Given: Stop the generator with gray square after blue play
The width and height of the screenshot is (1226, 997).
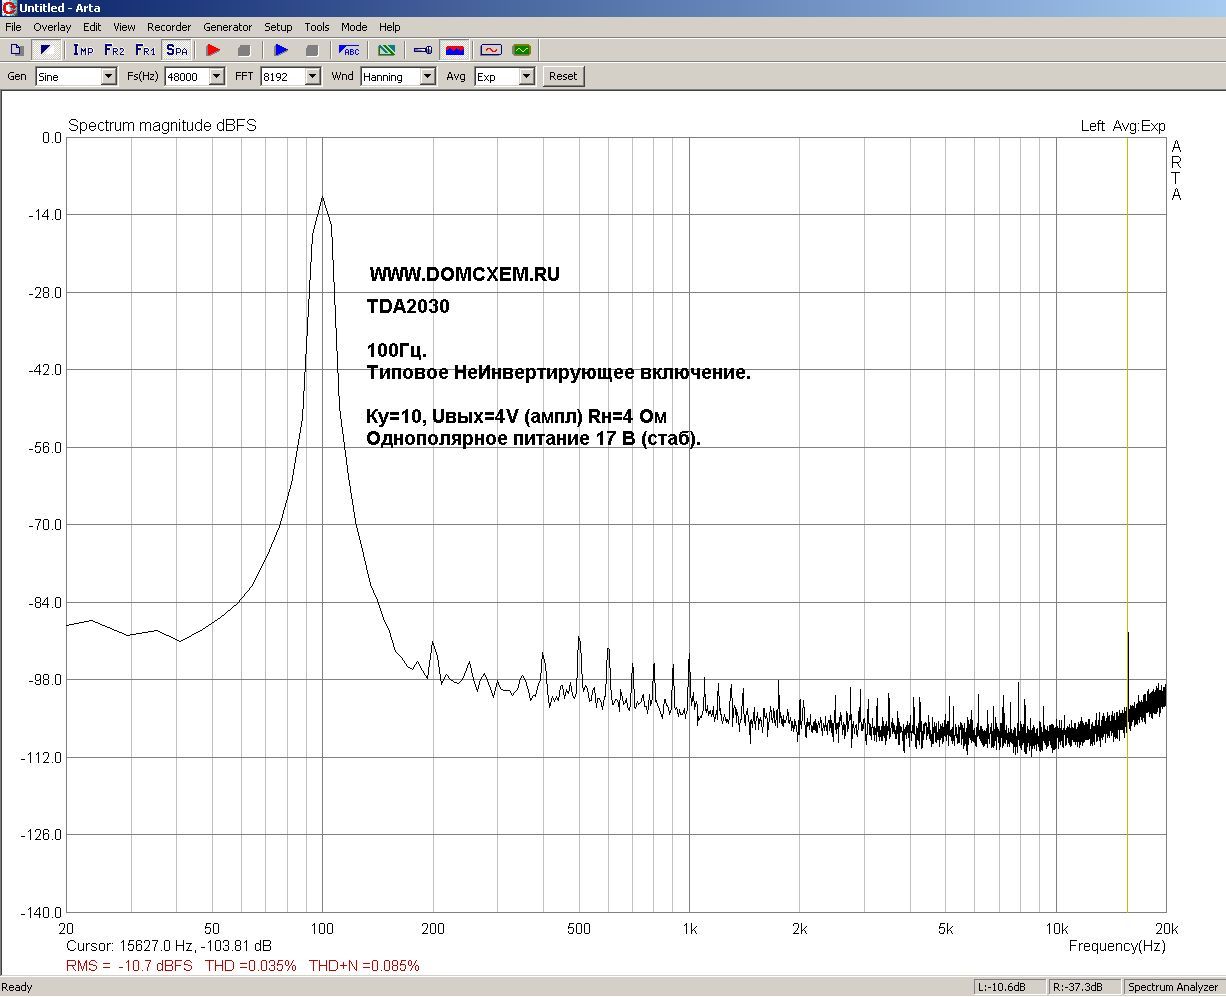Looking at the screenshot, I should click(x=311, y=49).
